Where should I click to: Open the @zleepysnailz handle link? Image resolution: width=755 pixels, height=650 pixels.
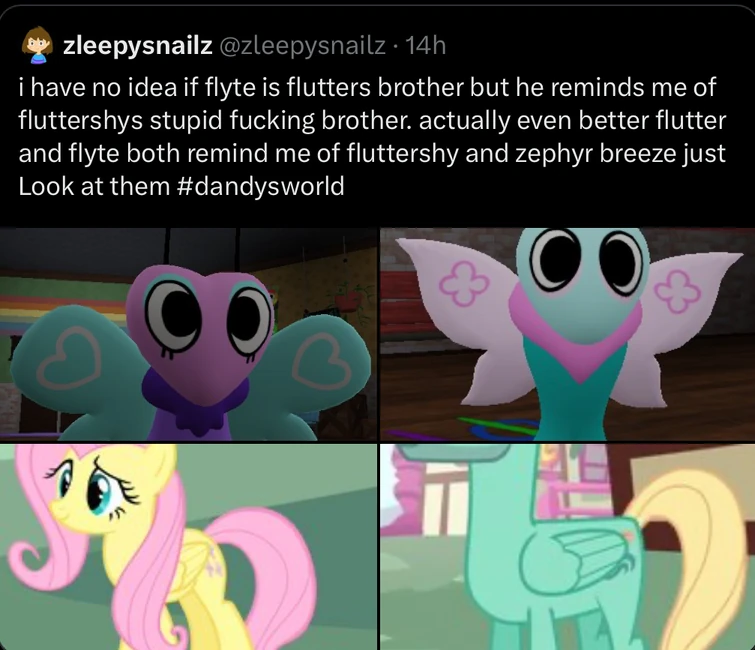pos(303,46)
